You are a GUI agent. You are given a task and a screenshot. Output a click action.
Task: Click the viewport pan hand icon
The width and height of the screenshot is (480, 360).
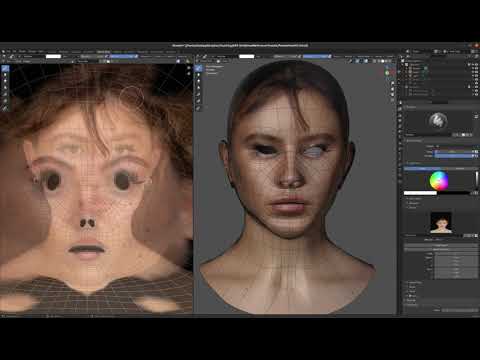393,89
